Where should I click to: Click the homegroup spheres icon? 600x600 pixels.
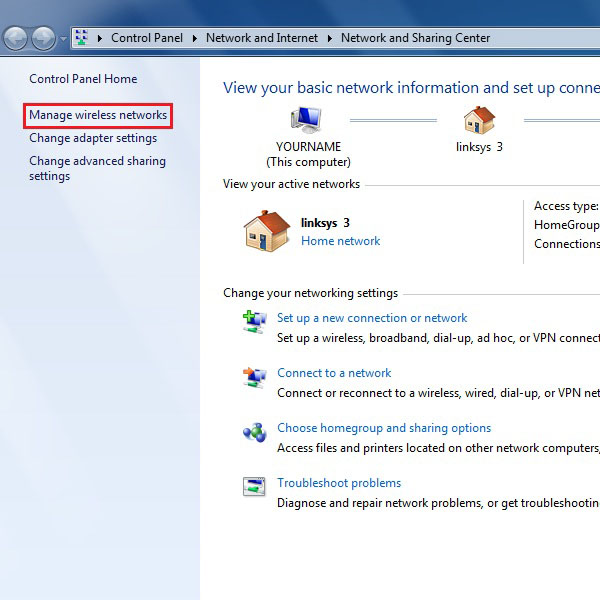pos(254,432)
